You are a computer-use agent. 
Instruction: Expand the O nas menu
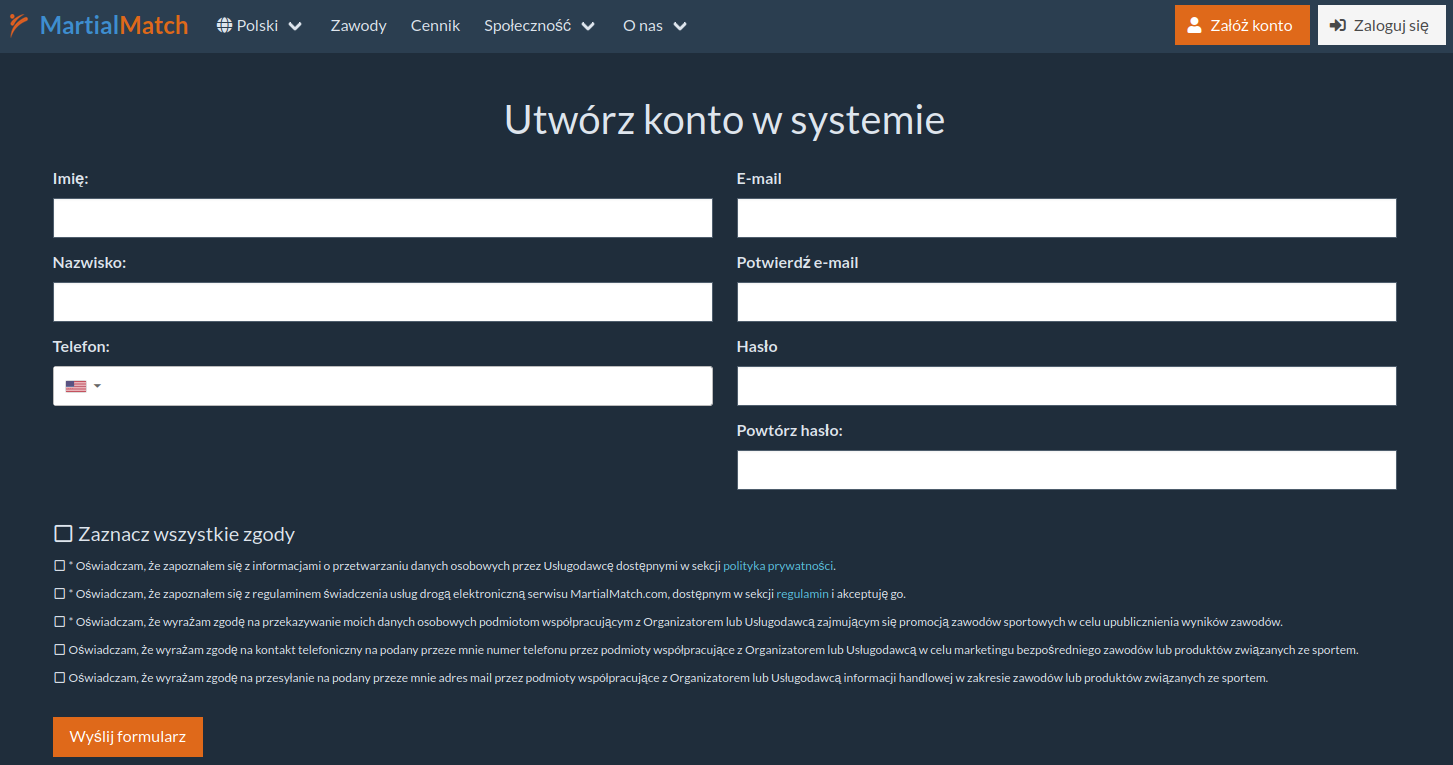pyautogui.click(x=654, y=26)
